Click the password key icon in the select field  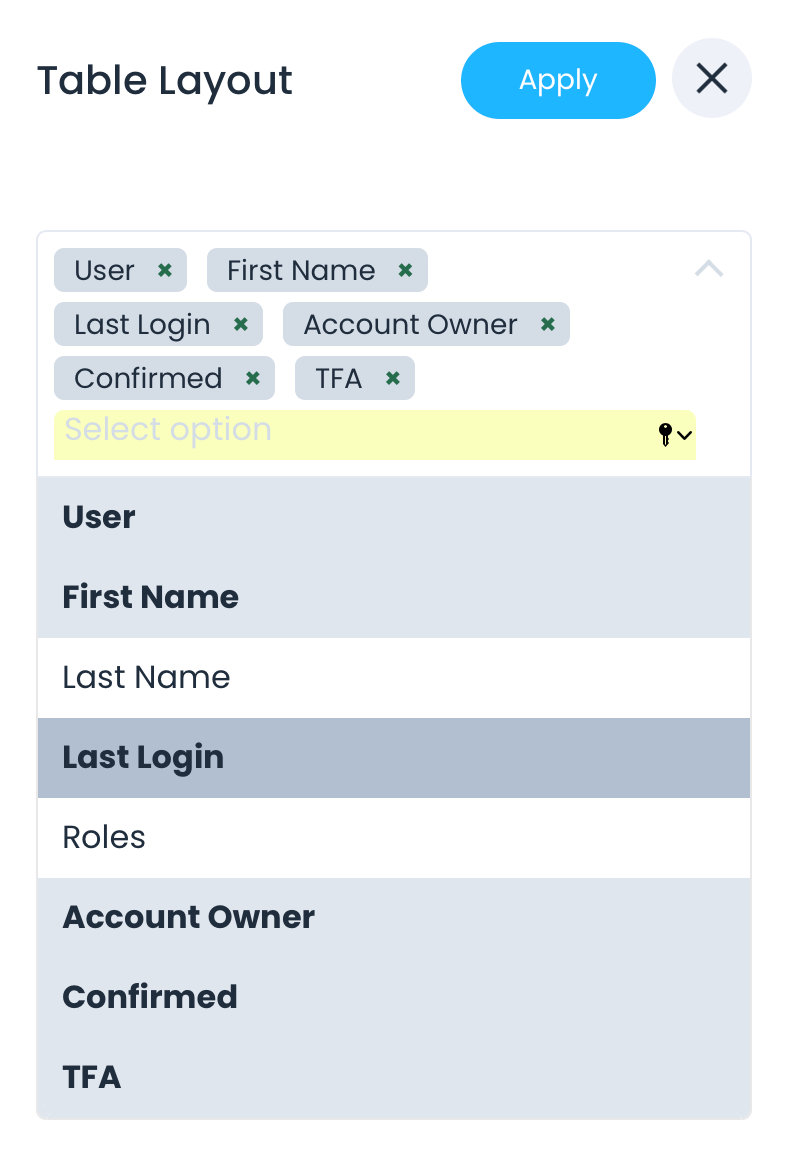(665, 434)
